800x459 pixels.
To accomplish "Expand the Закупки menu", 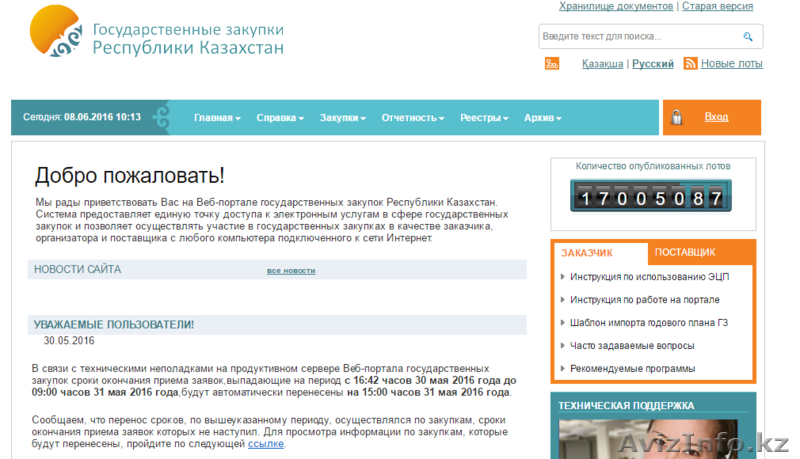I will click(x=342, y=118).
